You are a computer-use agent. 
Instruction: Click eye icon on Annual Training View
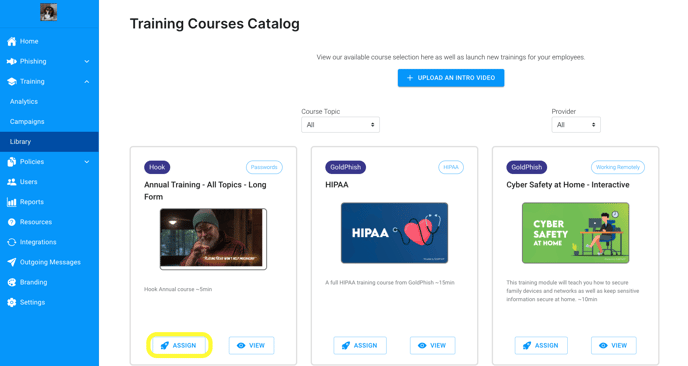pos(241,345)
